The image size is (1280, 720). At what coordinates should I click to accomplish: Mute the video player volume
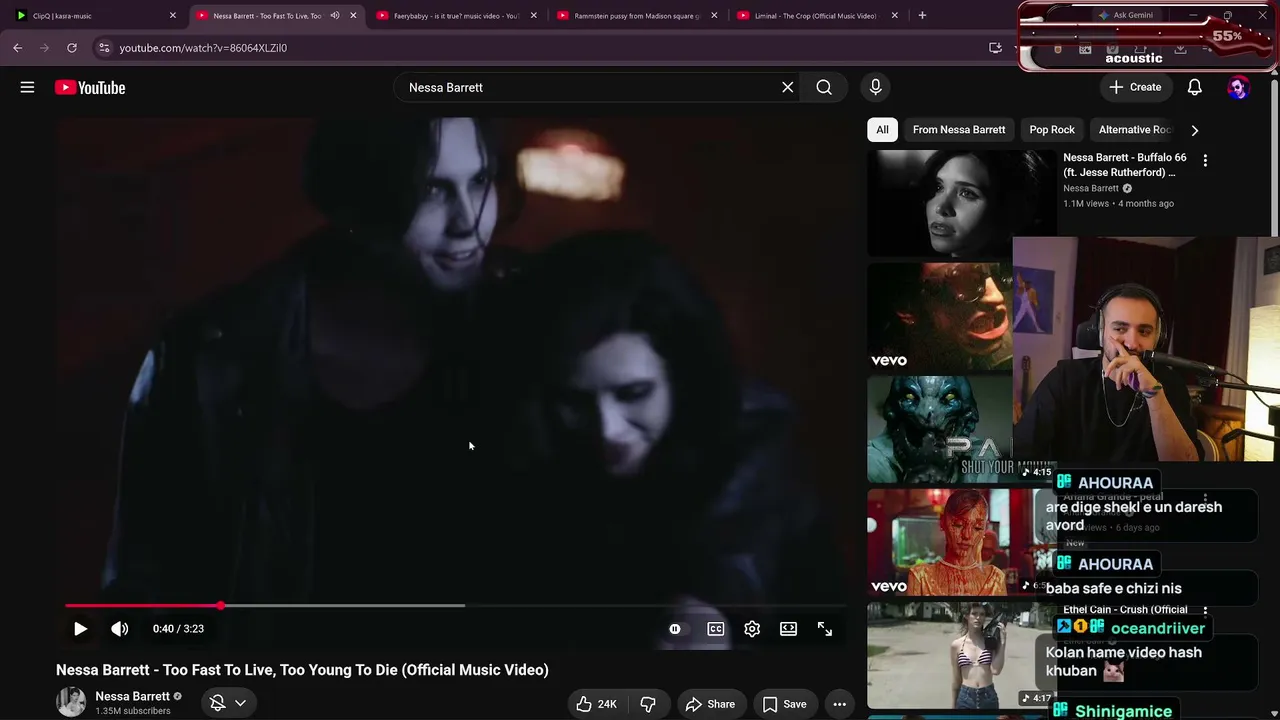[120, 629]
